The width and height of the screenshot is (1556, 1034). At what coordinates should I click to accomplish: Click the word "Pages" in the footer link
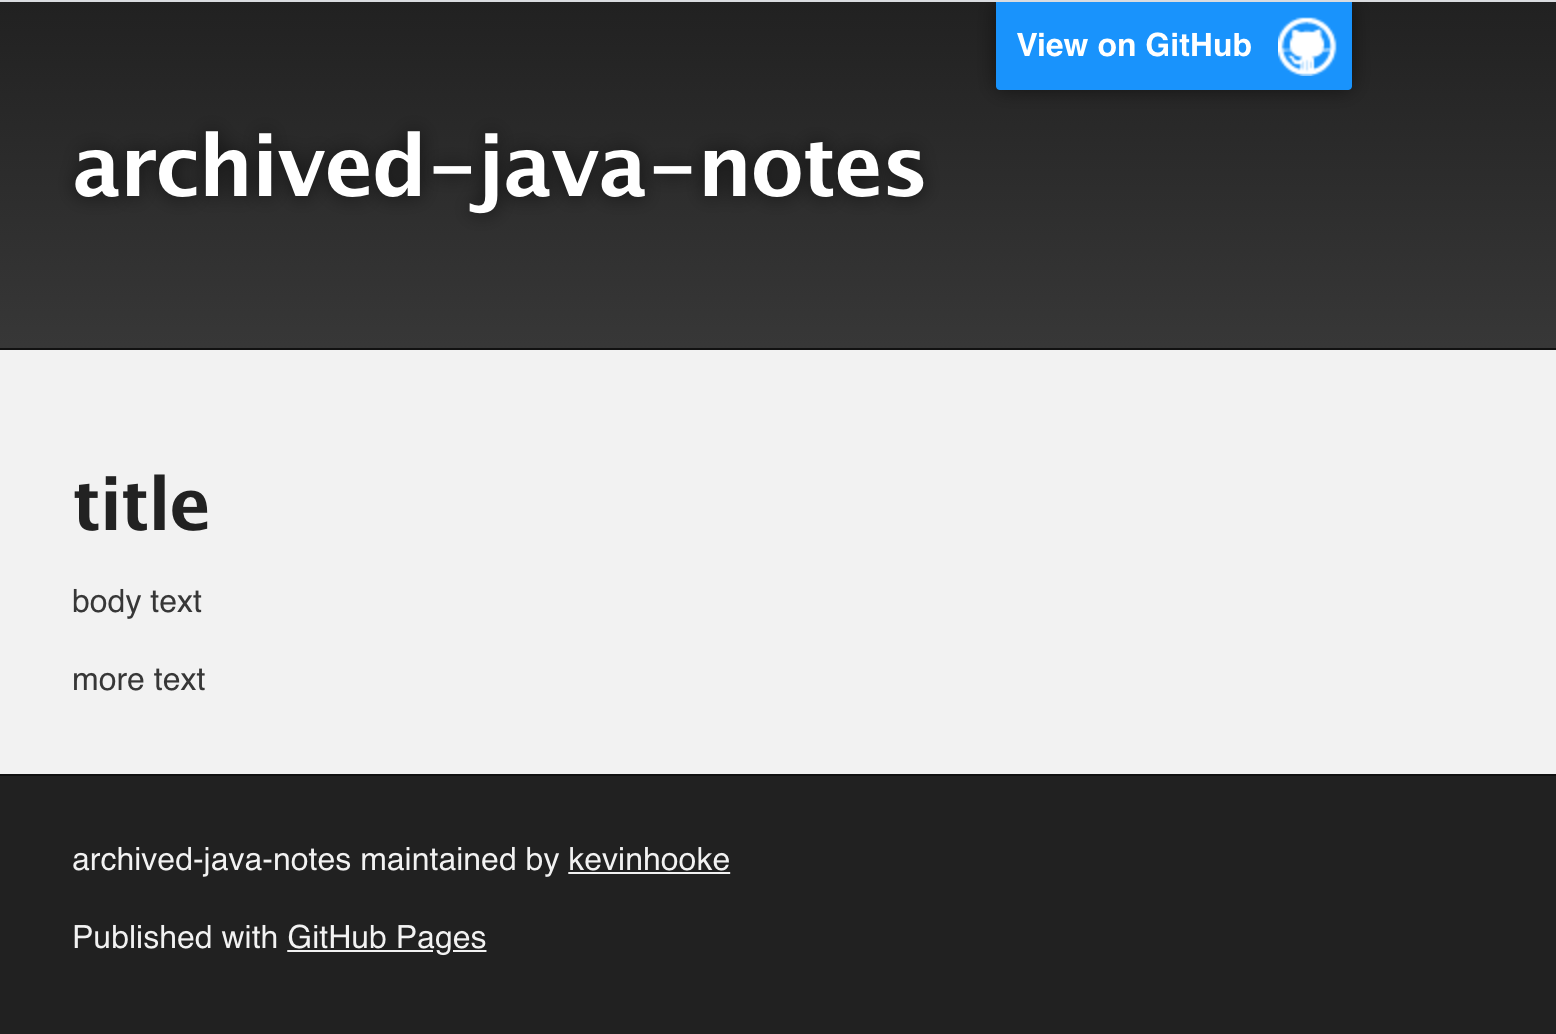click(x=441, y=938)
